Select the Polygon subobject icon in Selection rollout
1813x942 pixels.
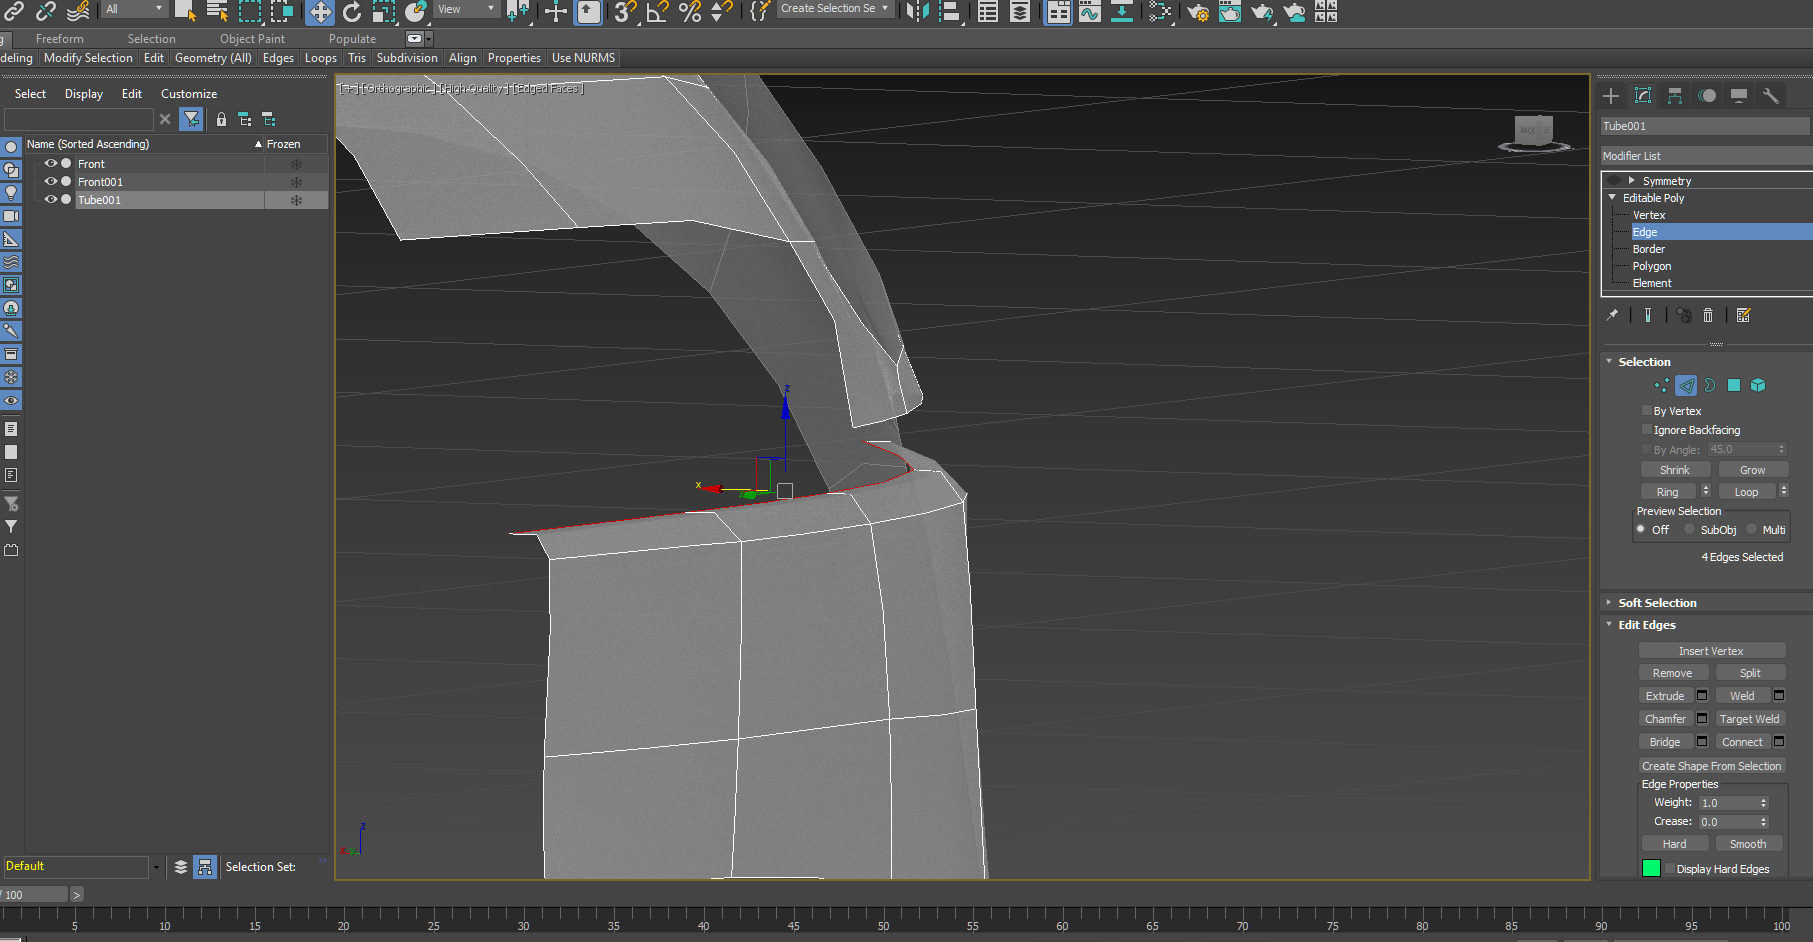1734,386
